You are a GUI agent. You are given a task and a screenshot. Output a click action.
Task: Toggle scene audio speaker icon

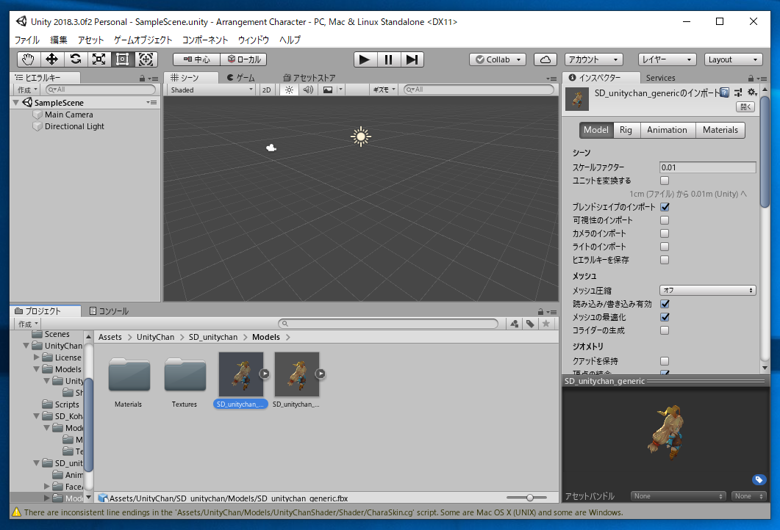(308, 90)
